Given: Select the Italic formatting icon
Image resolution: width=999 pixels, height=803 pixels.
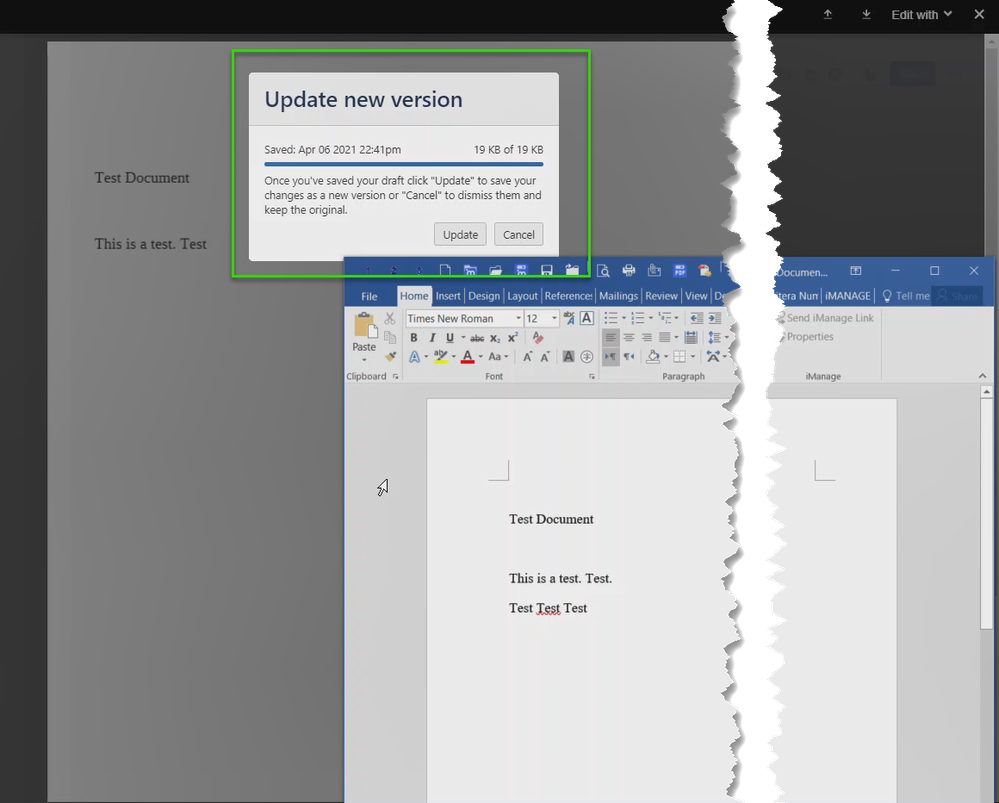Looking at the screenshot, I should coord(433,337).
